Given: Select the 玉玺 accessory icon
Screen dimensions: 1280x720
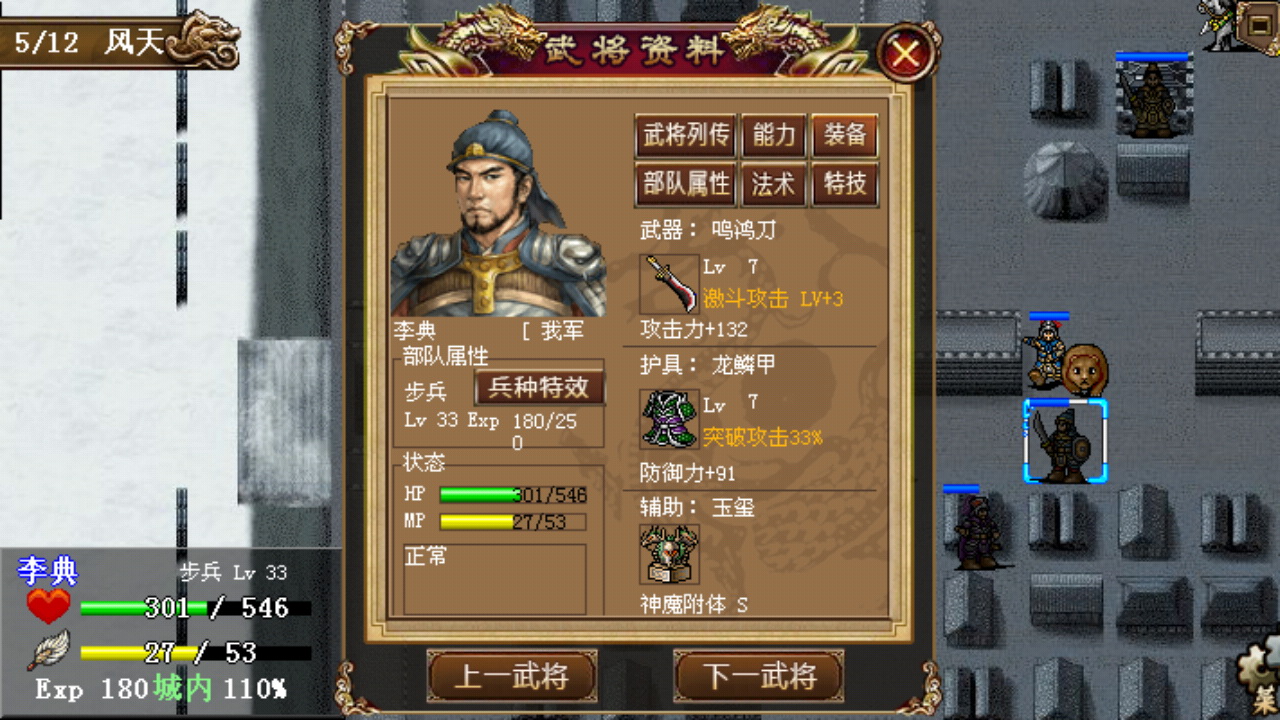Looking at the screenshot, I should 669,554.
